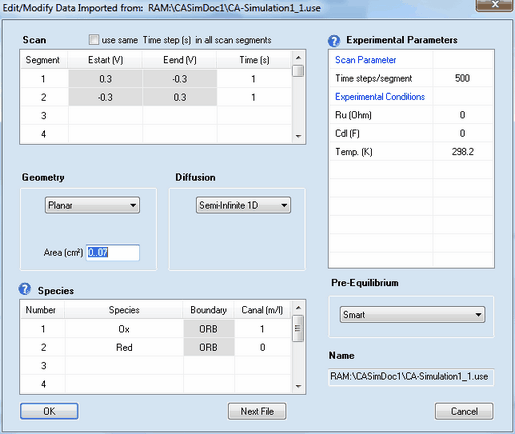Select ORB boundary for Ox species

pyautogui.click(x=209, y=329)
